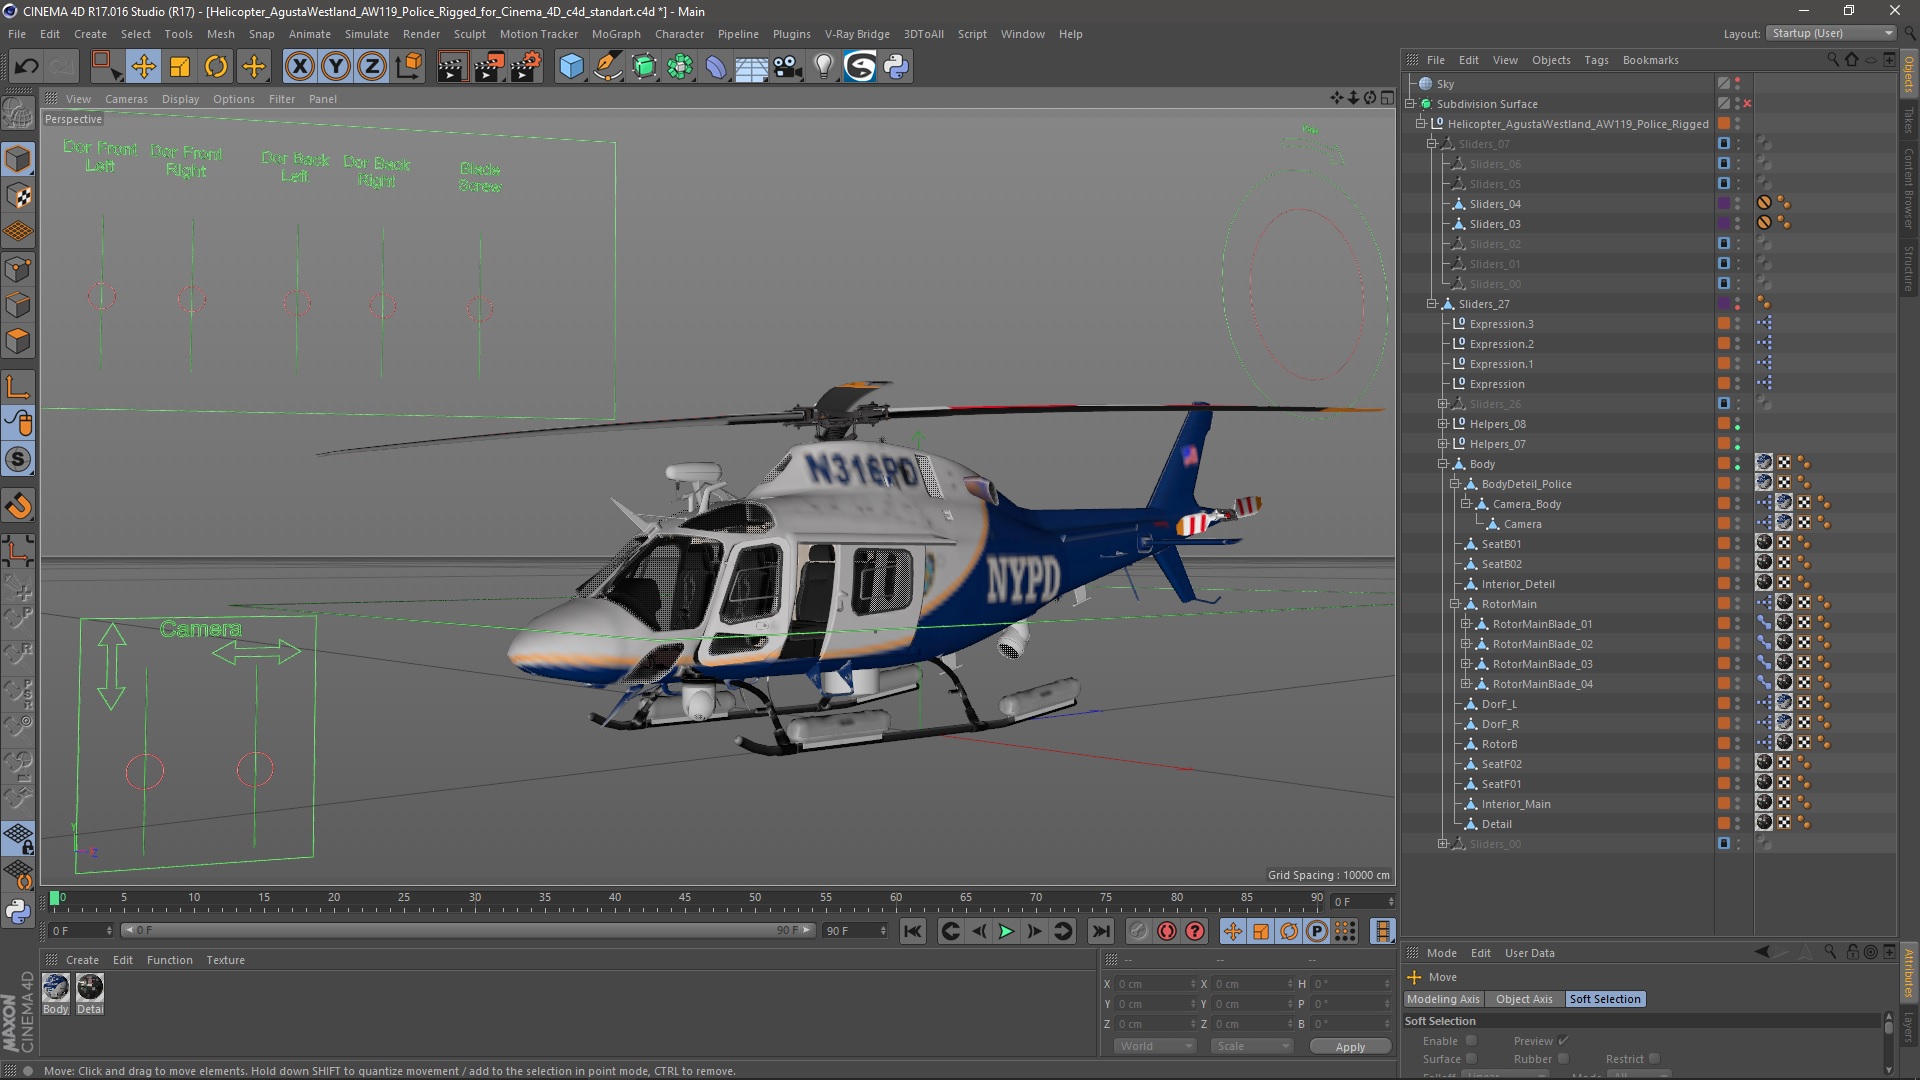The image size is (1920, 1080).
Task: Select the Live Selection tool
Action: point(106,67)
